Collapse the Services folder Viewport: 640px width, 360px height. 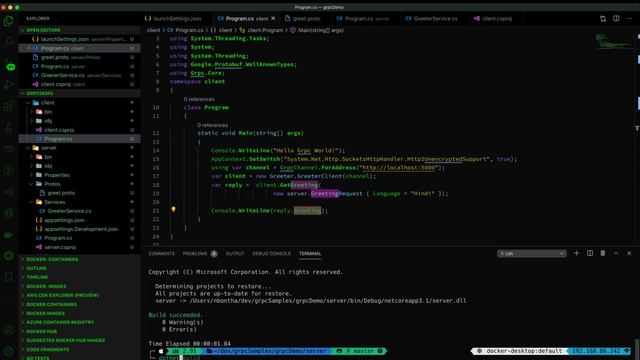[80, 202]
